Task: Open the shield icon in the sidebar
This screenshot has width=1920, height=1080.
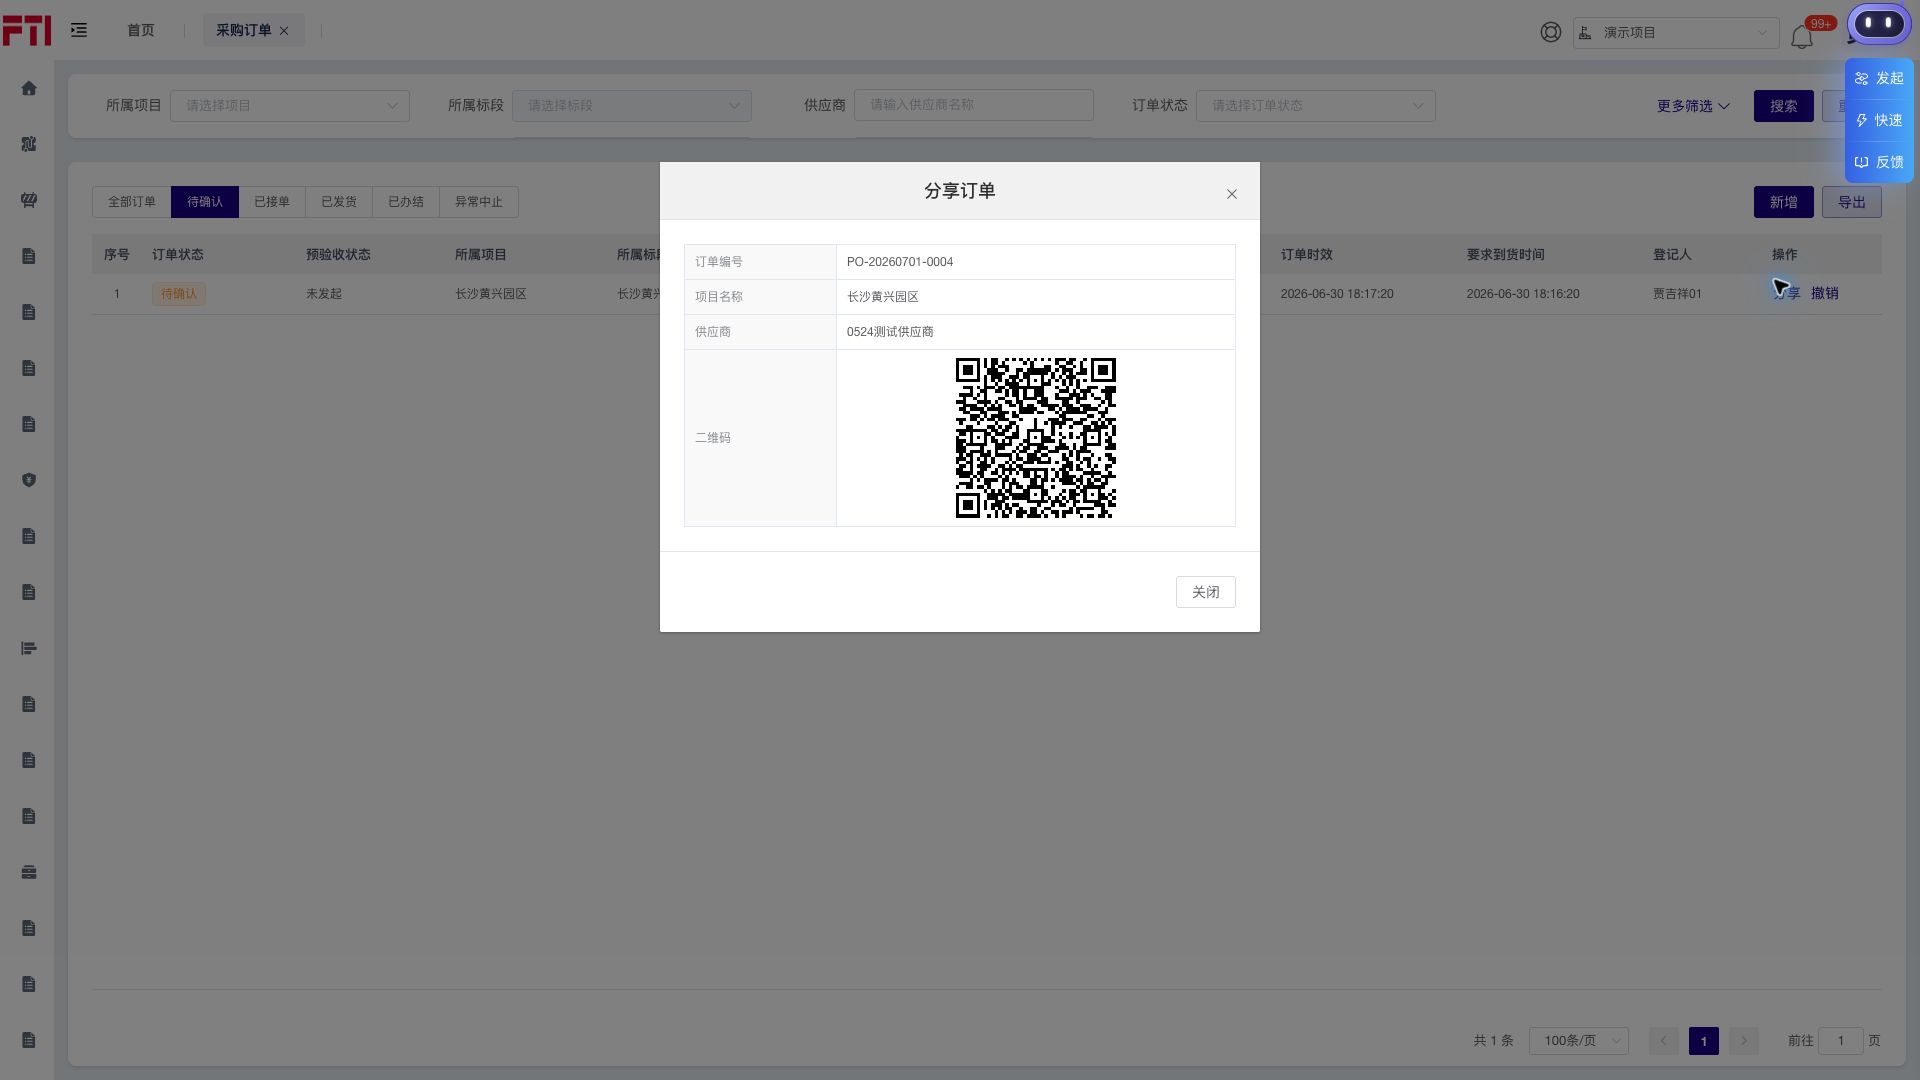Action: (x=29, y=480)
